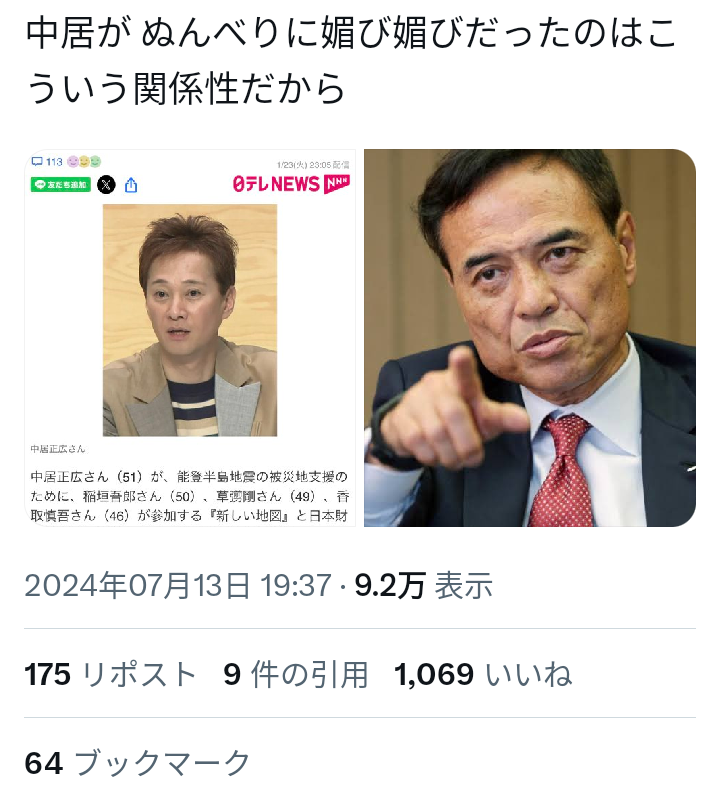720x806 pixels.
Task: Click the purple smiley reaction icon
Action: [73, 162]
